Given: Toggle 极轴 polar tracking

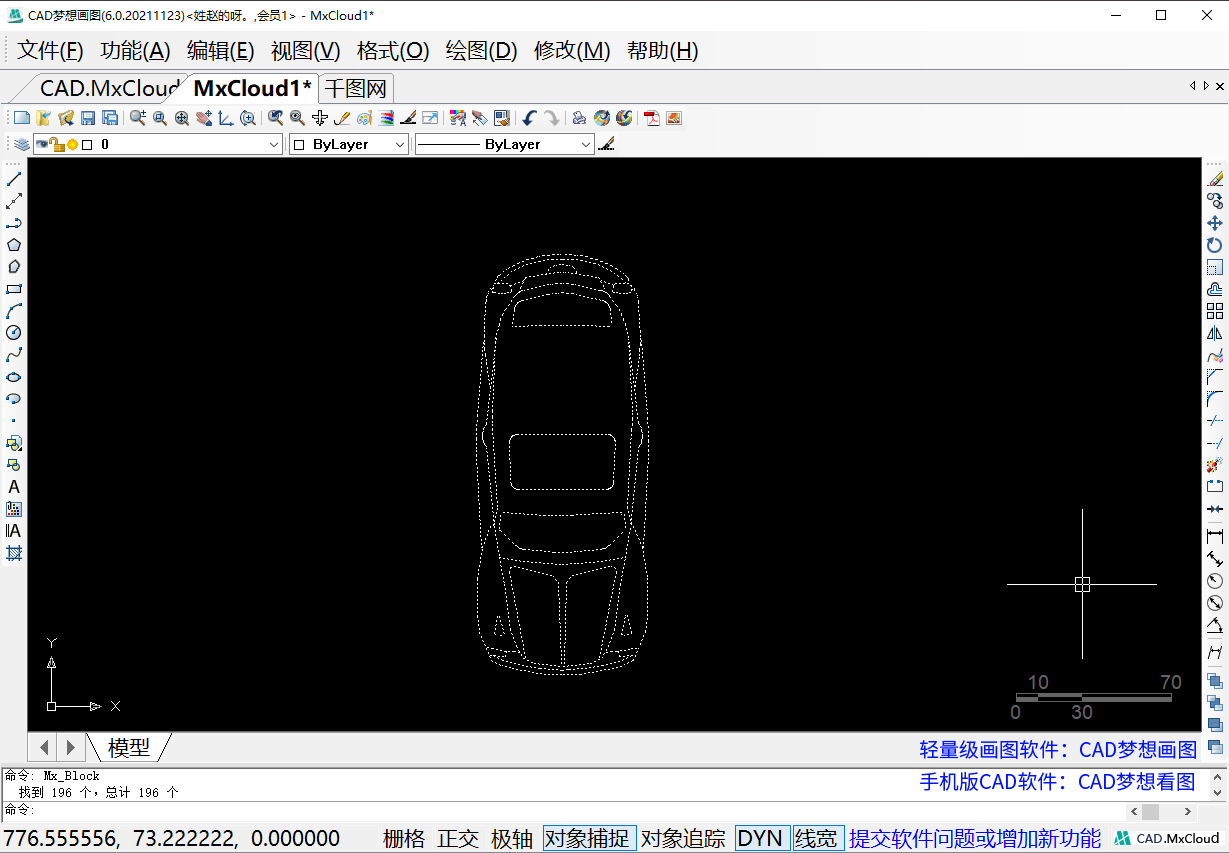Looking at the screenshot, I should click(512, 839).
